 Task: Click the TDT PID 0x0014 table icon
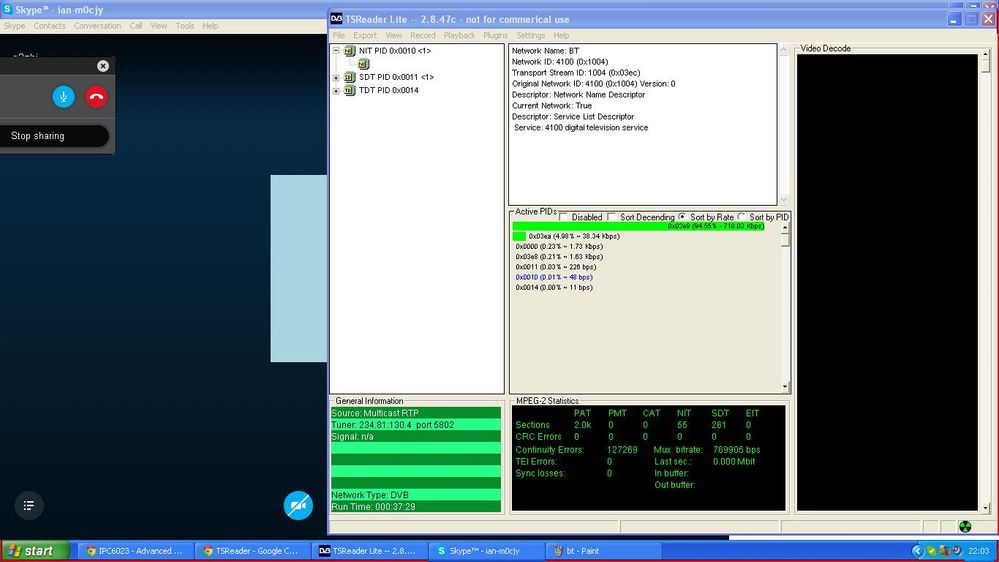coord(349,90)
